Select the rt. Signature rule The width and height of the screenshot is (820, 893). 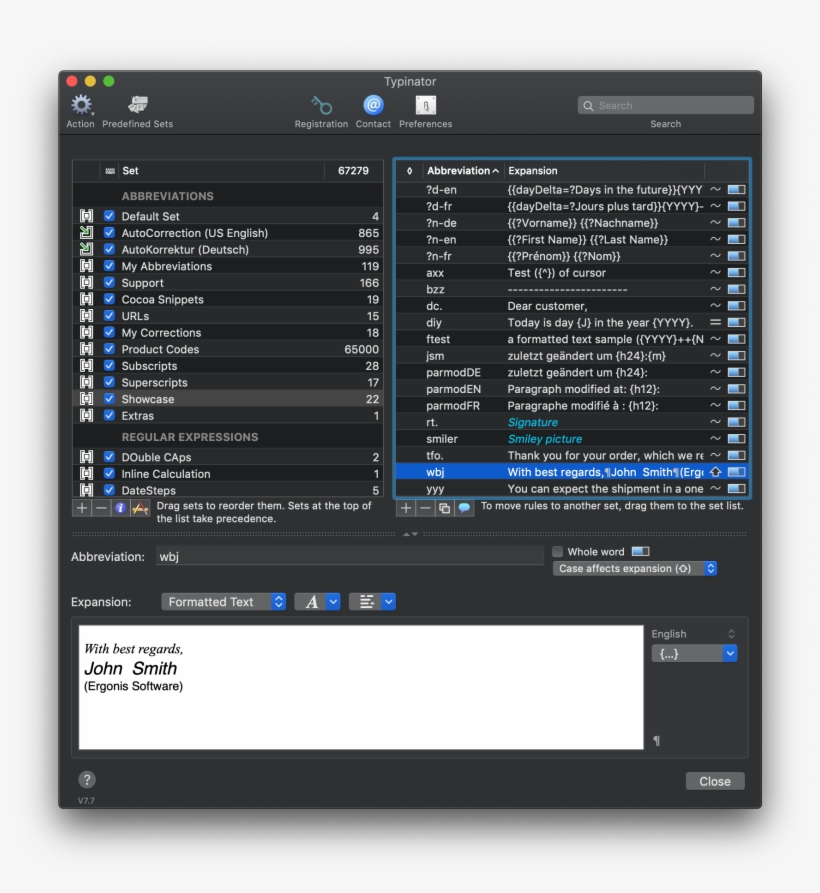(572, 422)
